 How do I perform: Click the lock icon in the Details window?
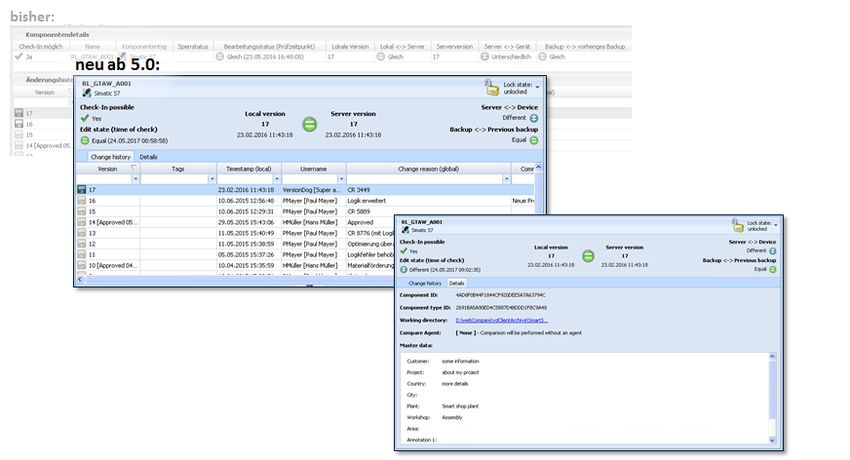(x=738, y=226)
